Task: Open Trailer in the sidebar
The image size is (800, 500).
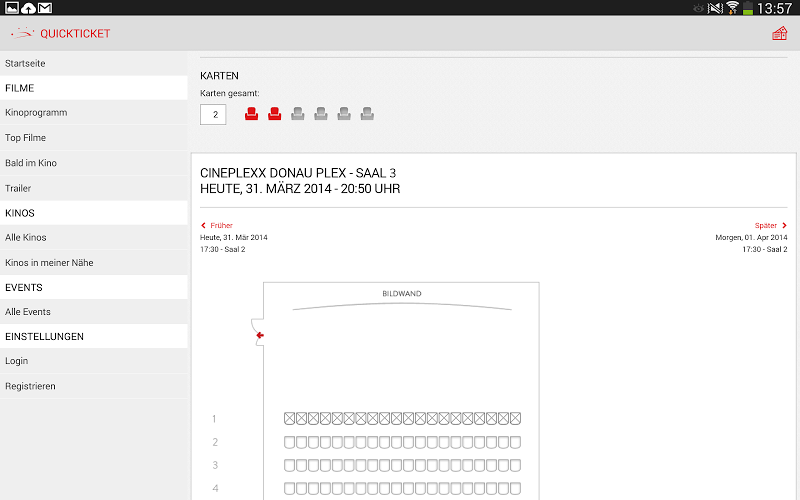Action: tap(94, 188)
